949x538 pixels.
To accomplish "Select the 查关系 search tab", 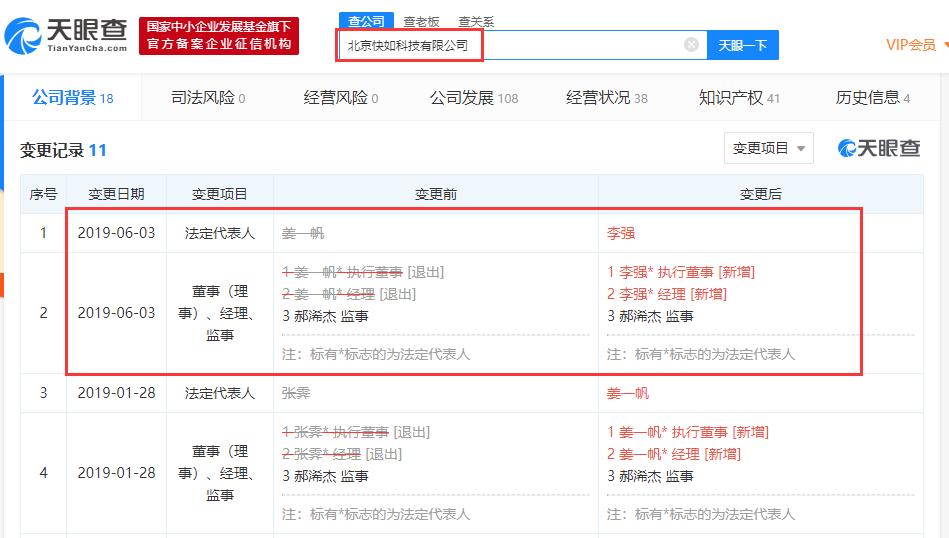I will pyautogui.click(x=476, y=22).
